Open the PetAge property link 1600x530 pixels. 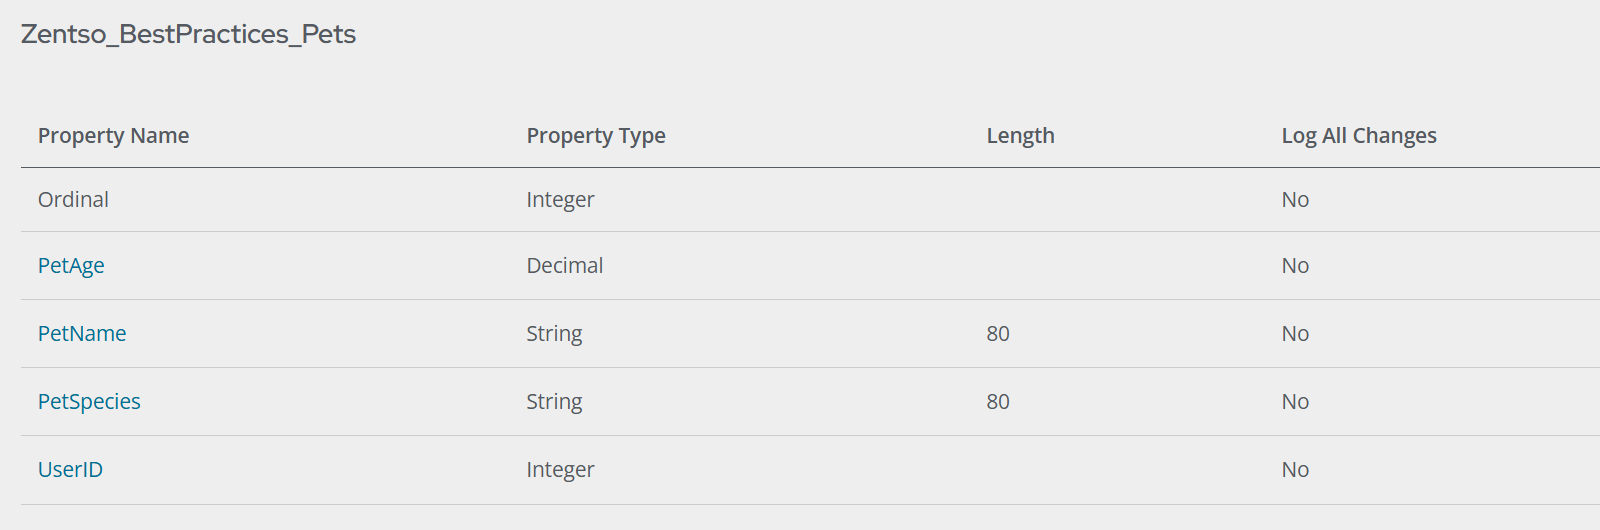tap(71, 266)
